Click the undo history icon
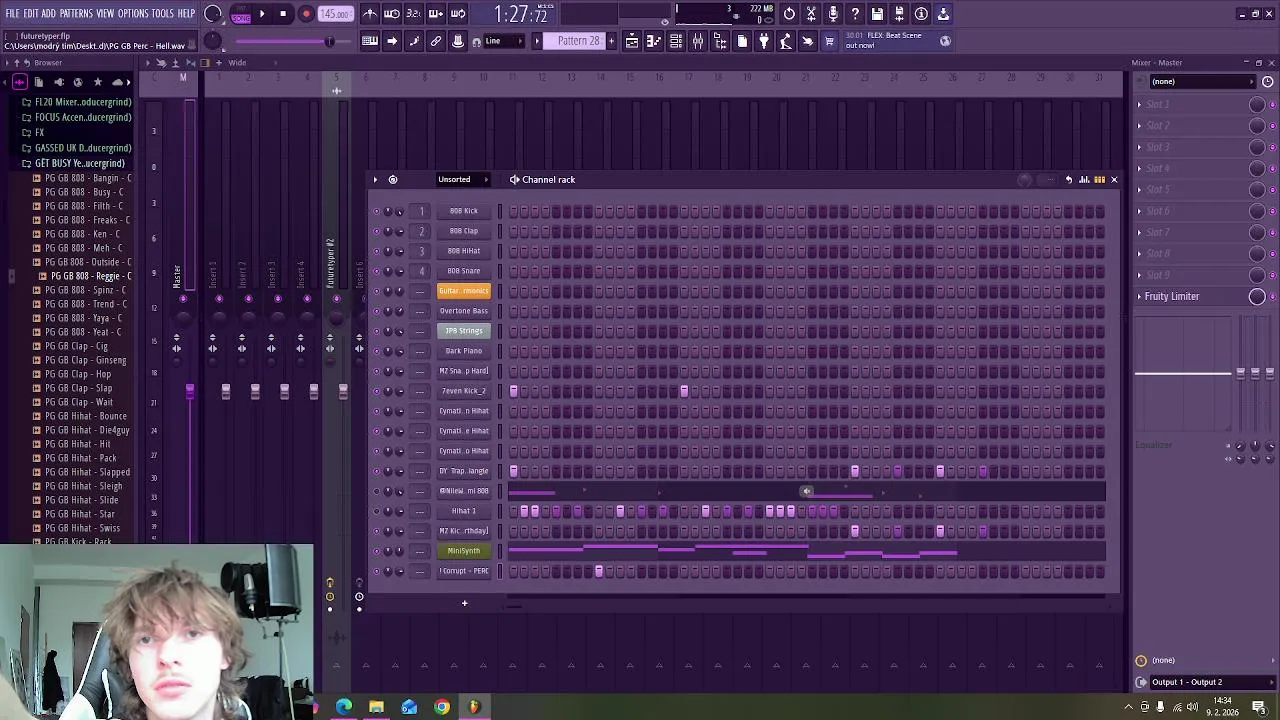1280x720 pixels. click(789, 14)
